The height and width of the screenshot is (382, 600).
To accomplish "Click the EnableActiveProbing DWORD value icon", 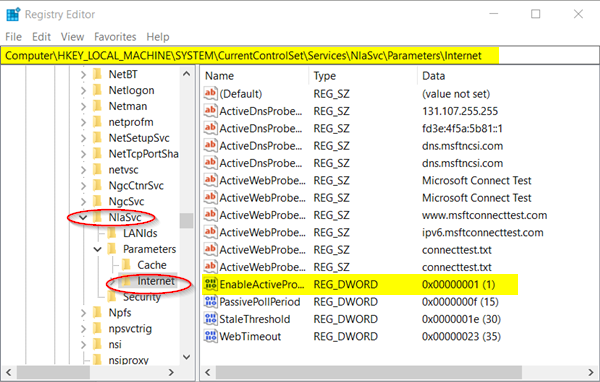I will click(210, 284).
